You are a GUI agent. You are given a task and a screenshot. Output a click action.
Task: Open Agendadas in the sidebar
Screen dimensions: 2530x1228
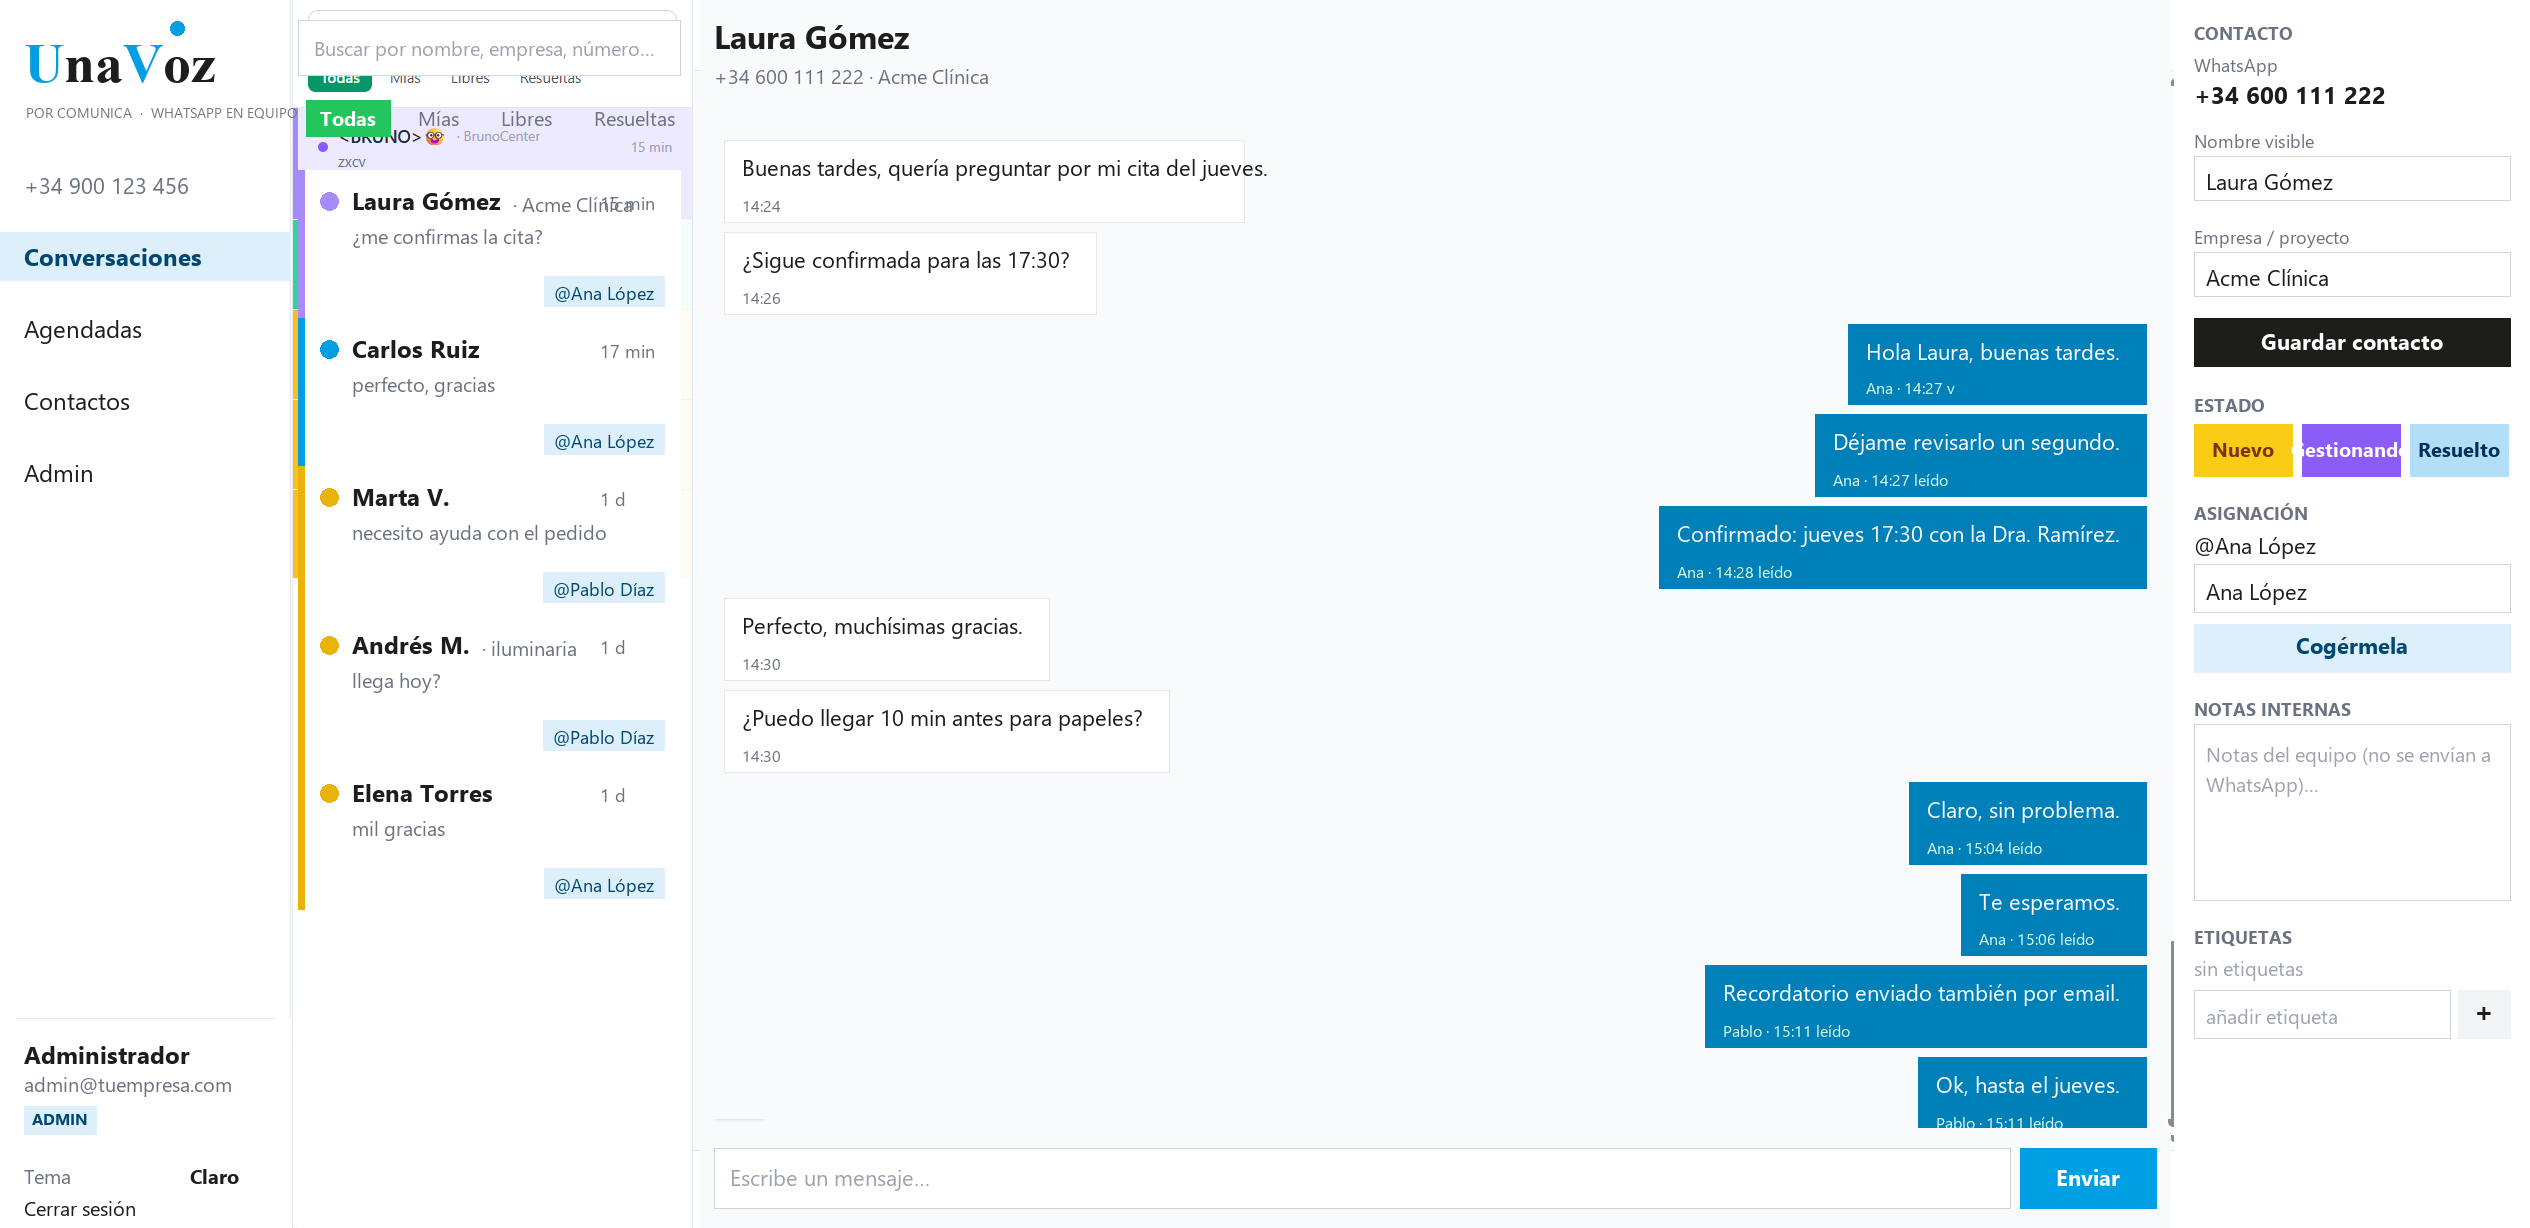(83, 330)
